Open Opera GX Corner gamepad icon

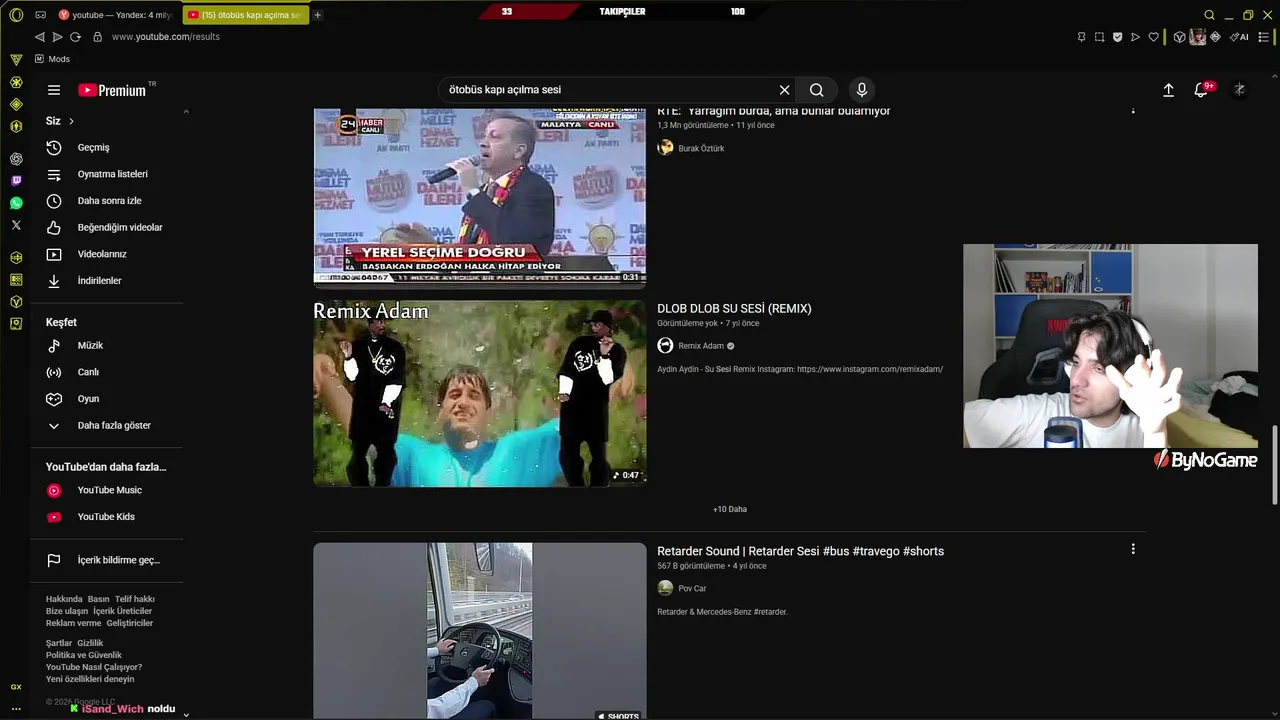pos(40,15)
